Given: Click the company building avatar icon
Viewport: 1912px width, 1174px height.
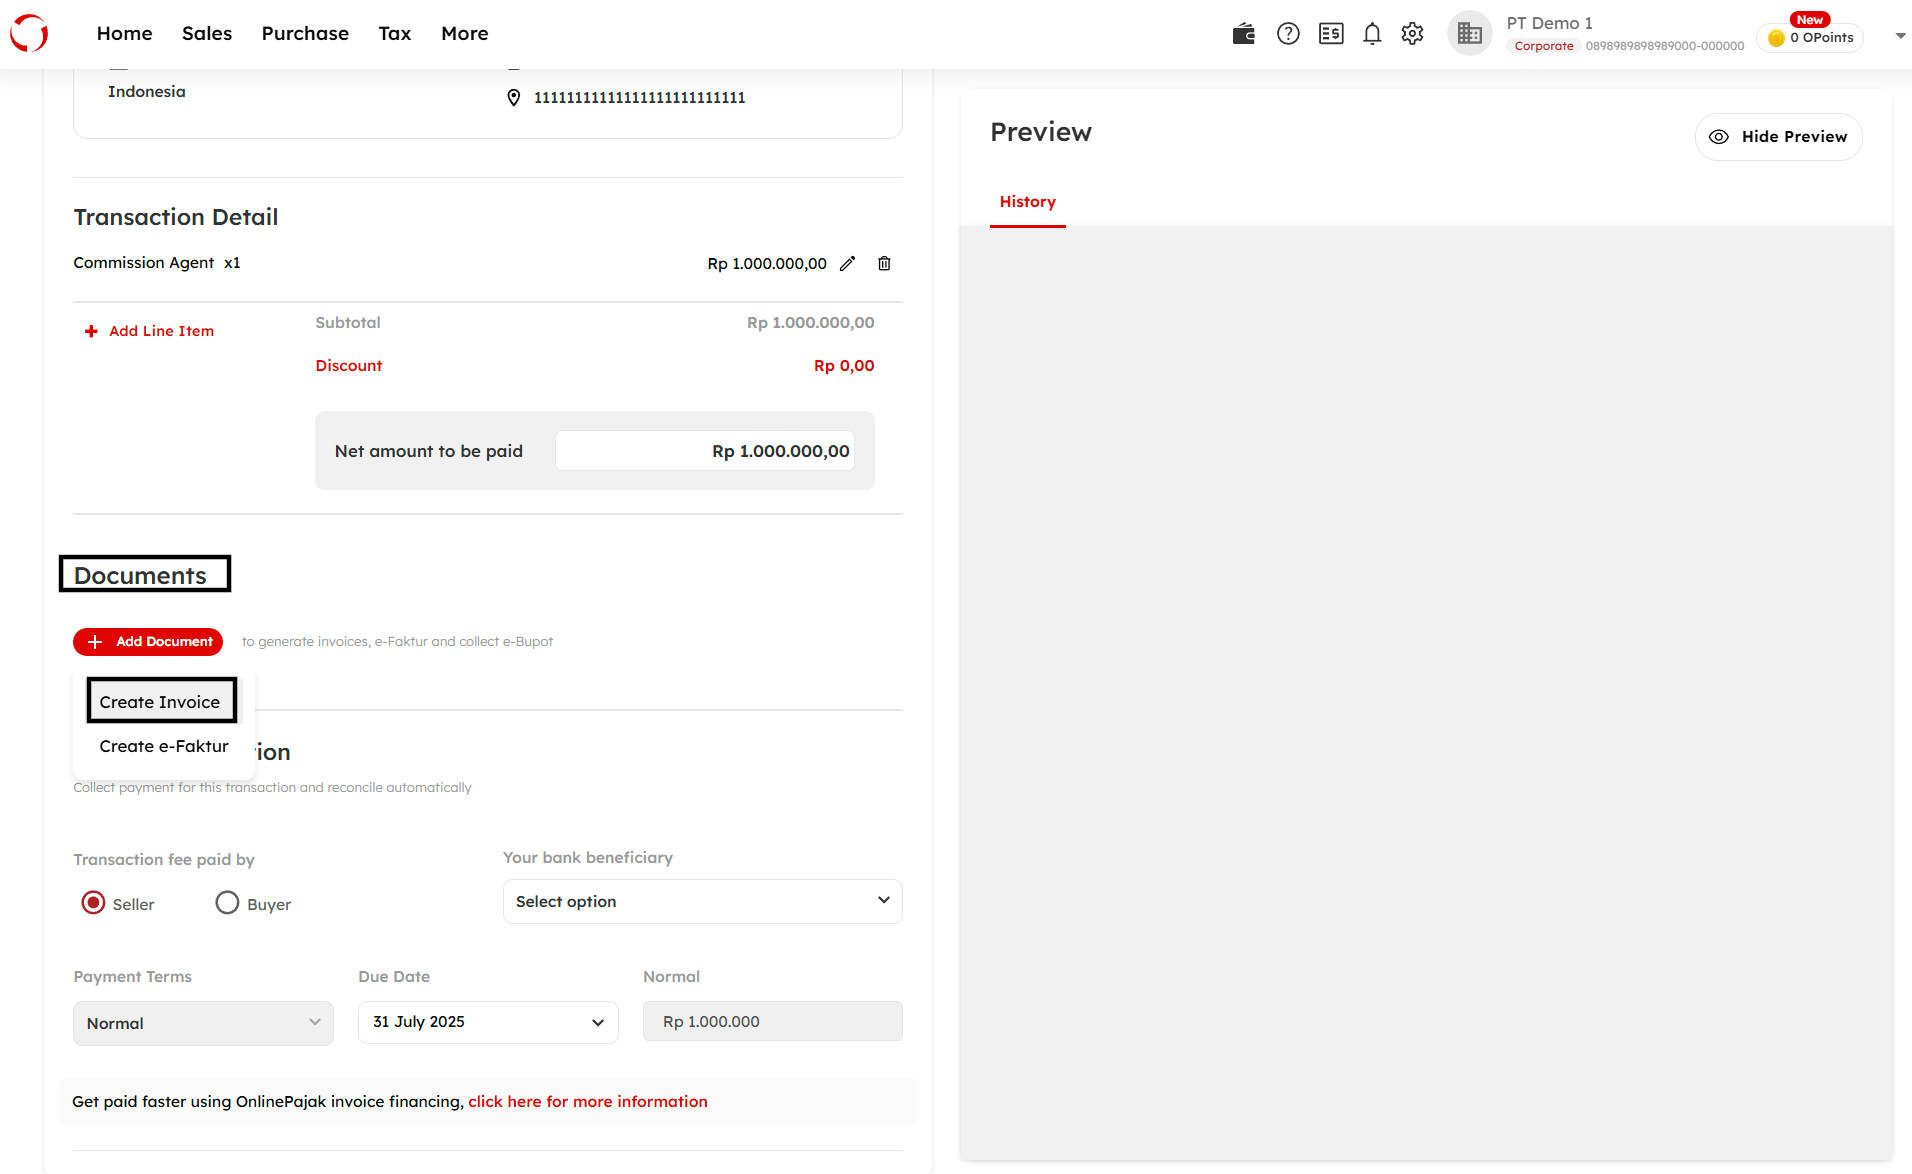Looking at the screenshot, I should [1469, 34].
